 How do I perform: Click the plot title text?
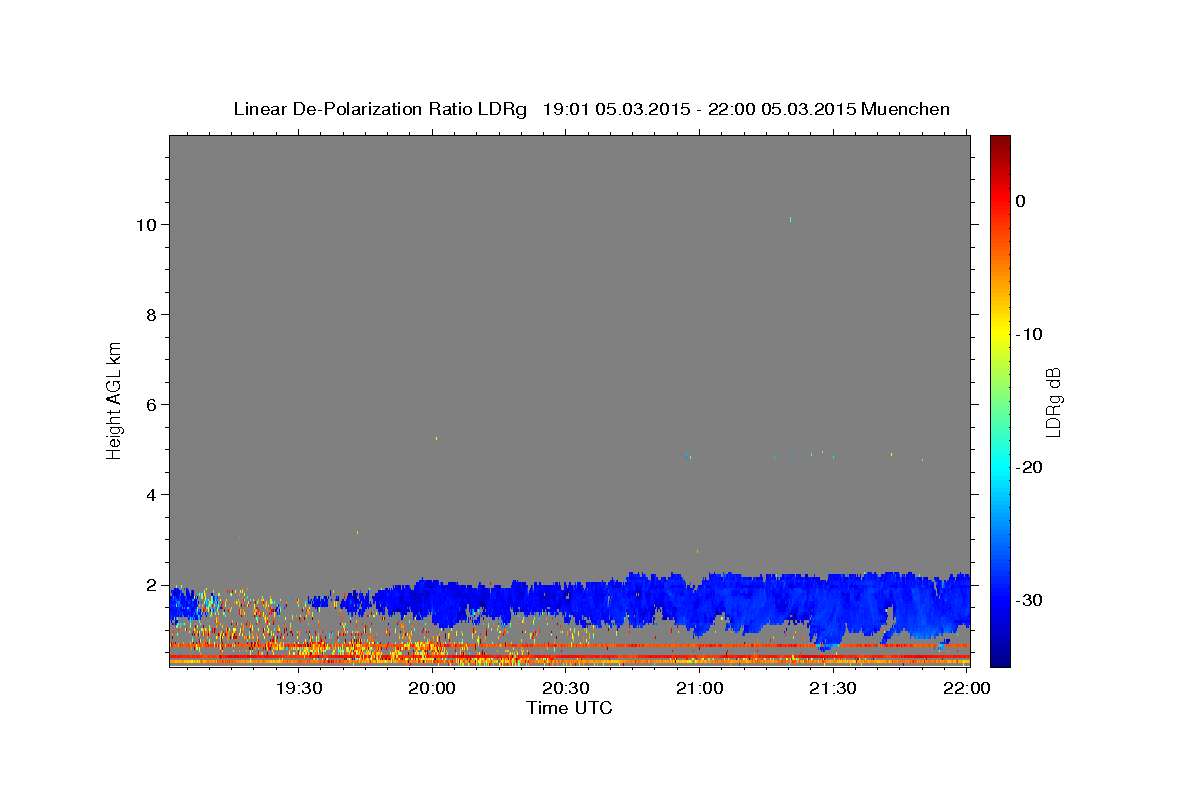[591, 109]
